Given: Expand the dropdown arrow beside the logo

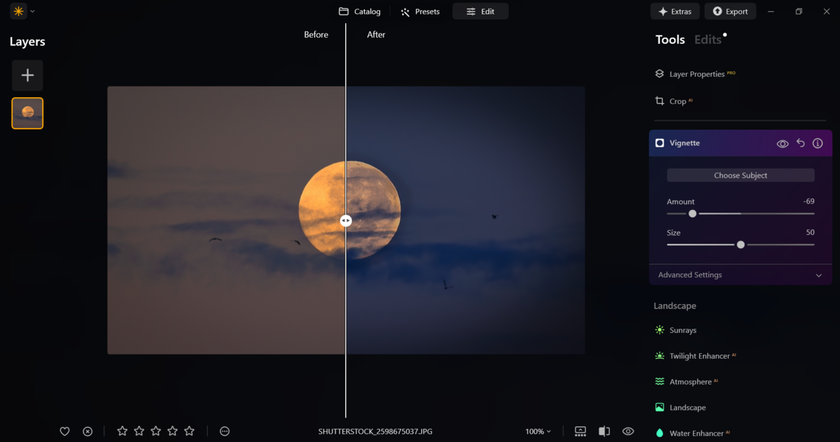Looking at the screenshot, I should pyautogui.click(x=33, y=11).
